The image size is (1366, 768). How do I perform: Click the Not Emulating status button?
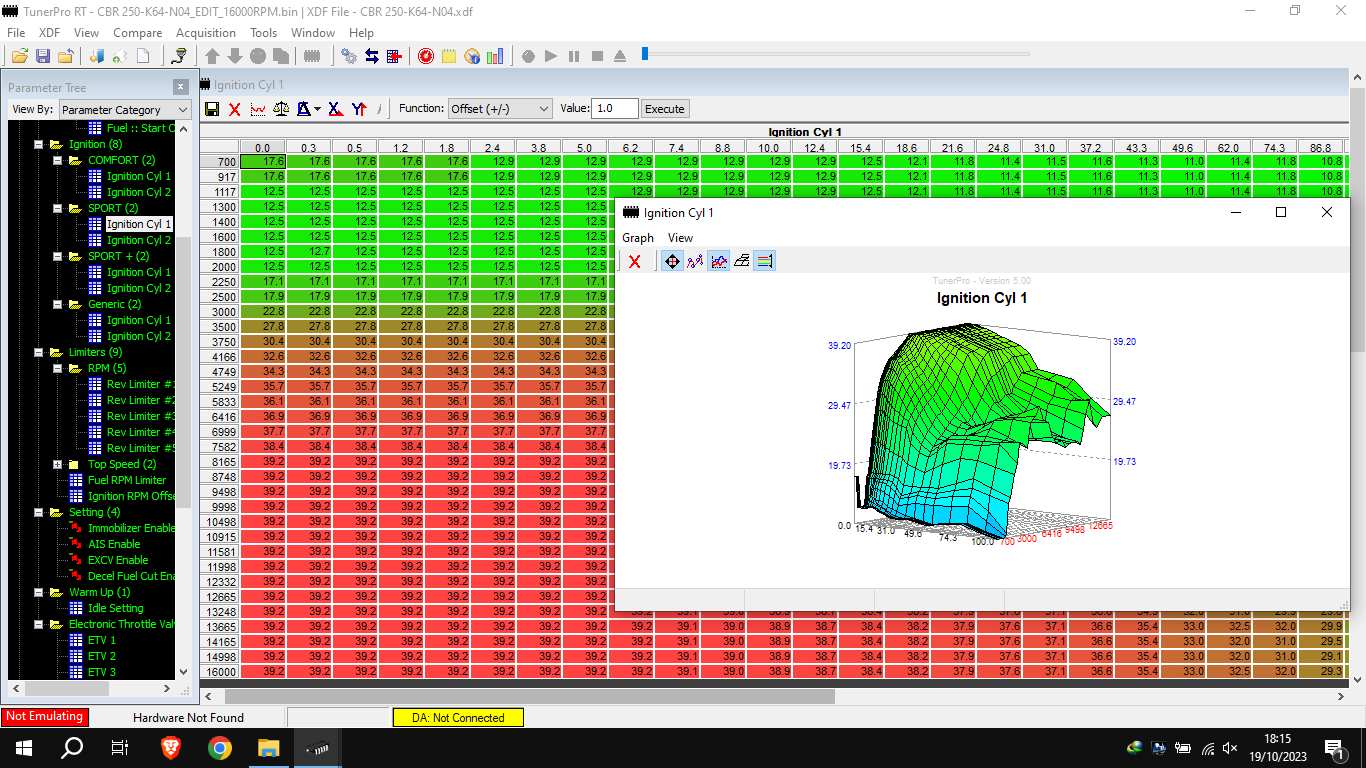tap(43, 717)
